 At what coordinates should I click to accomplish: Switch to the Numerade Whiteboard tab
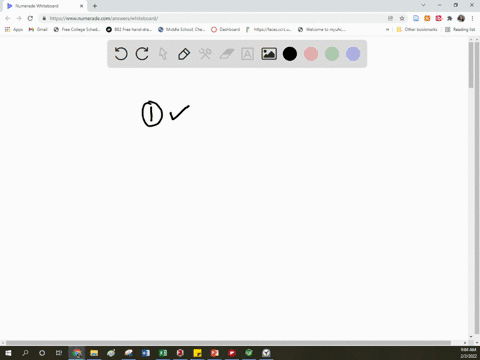pyautogui.click(x=44, y=6)
